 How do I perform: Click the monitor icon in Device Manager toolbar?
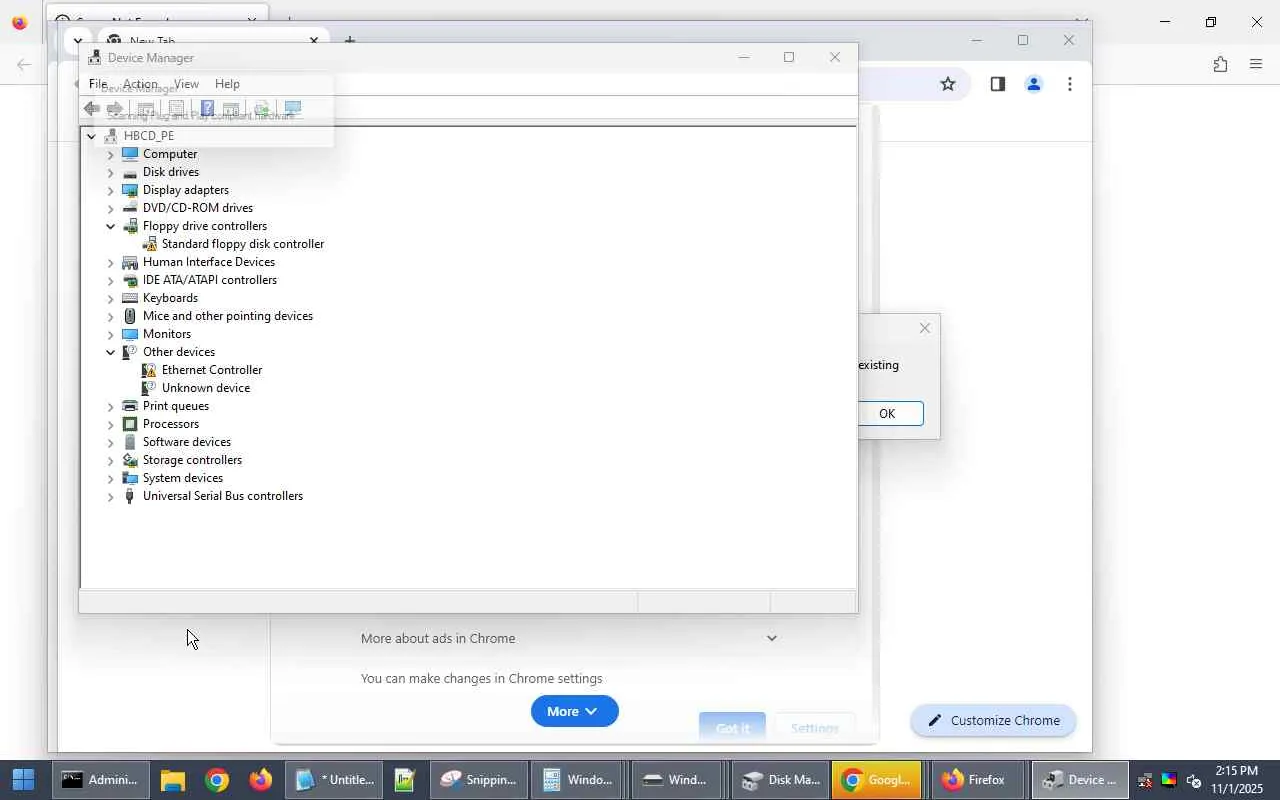293,108
